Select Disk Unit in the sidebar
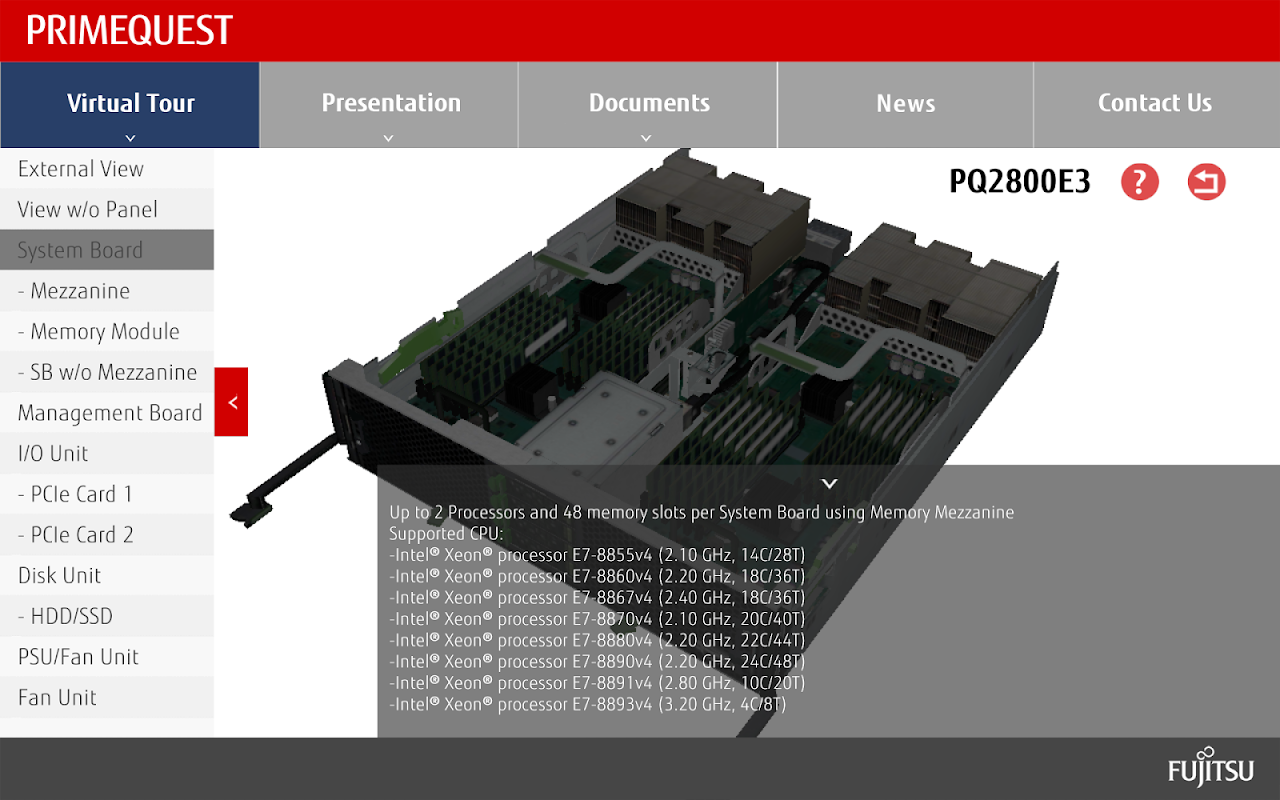Screen dimensions: 1280x800 107,576
